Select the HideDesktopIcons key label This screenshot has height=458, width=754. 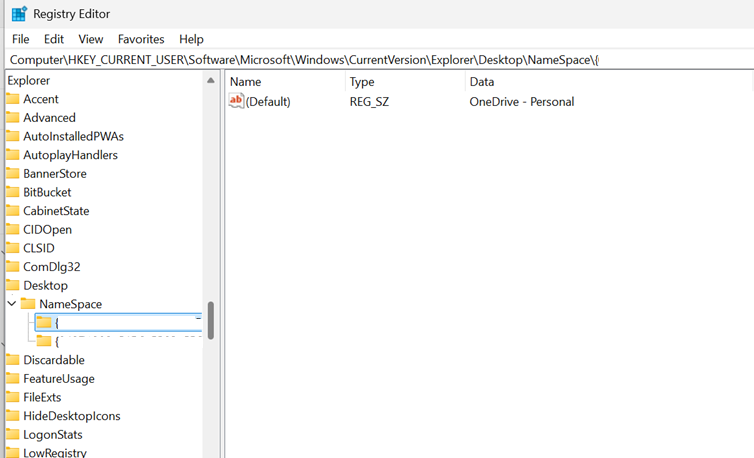click(x=72, y=416)
